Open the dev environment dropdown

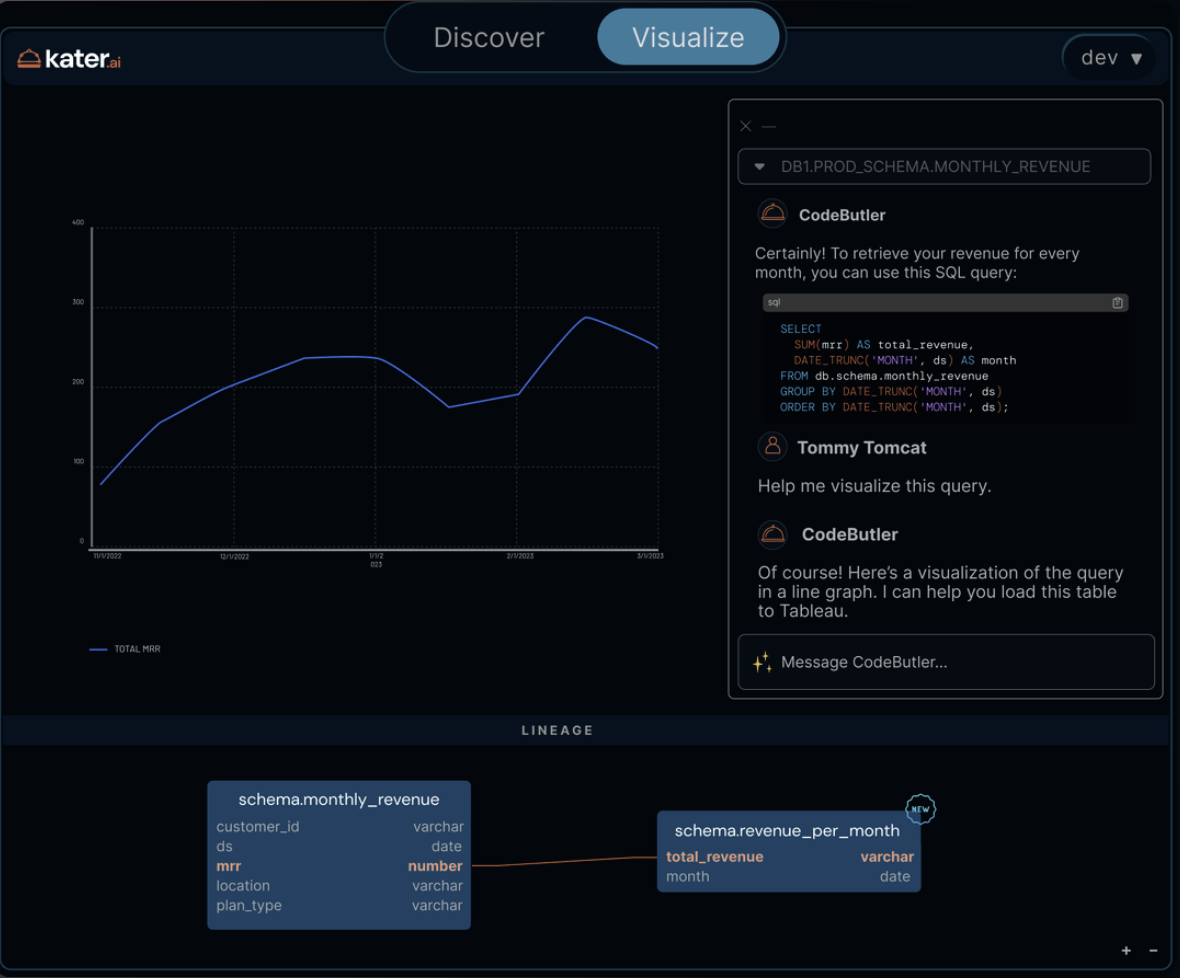point(1111,58)
